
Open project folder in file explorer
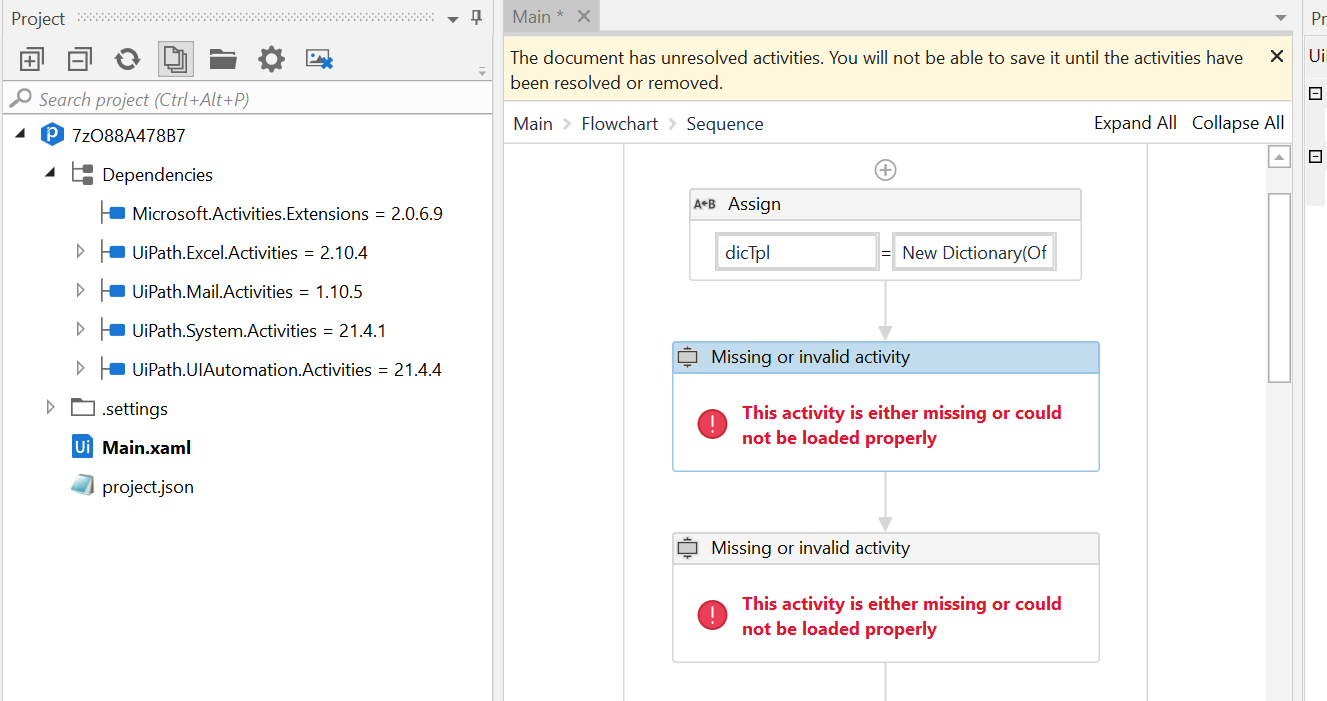pyautogui.click(x=223, y=60)
